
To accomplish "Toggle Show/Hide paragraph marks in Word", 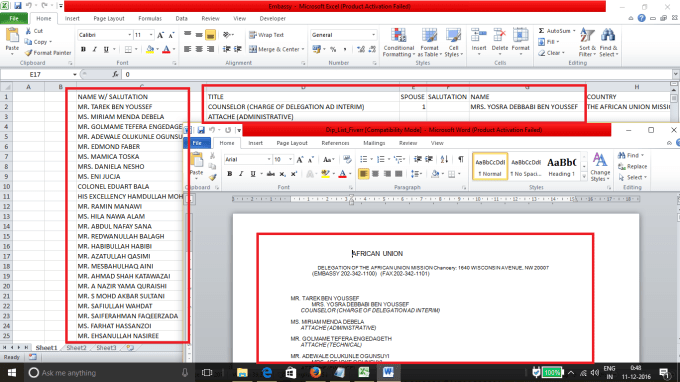I will click(461, 160).
